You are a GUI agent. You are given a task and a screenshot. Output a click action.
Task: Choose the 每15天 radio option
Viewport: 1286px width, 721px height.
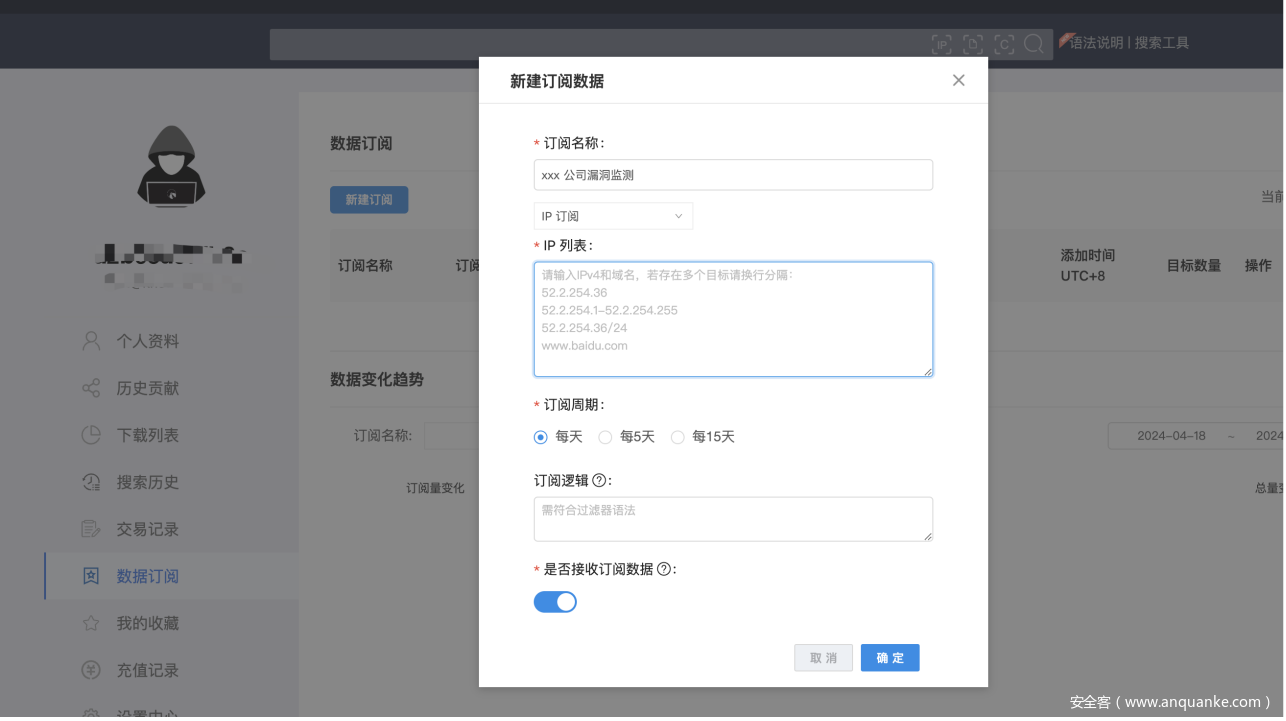pos(677,437)
